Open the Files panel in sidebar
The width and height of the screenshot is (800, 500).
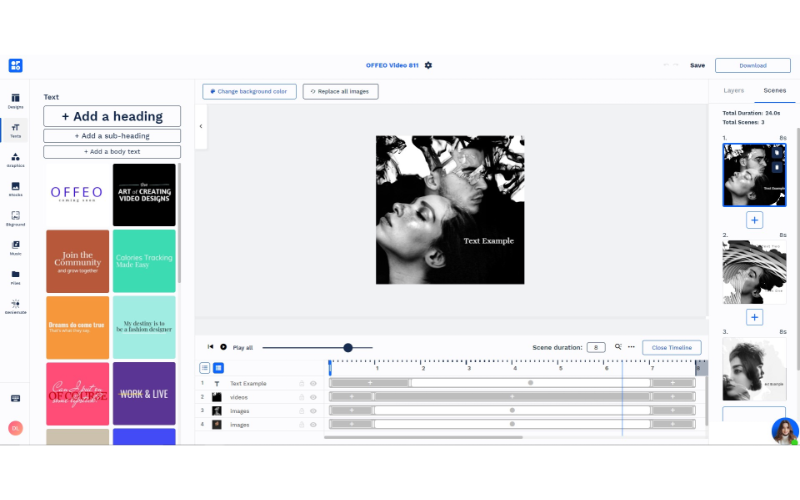[15, 277]
